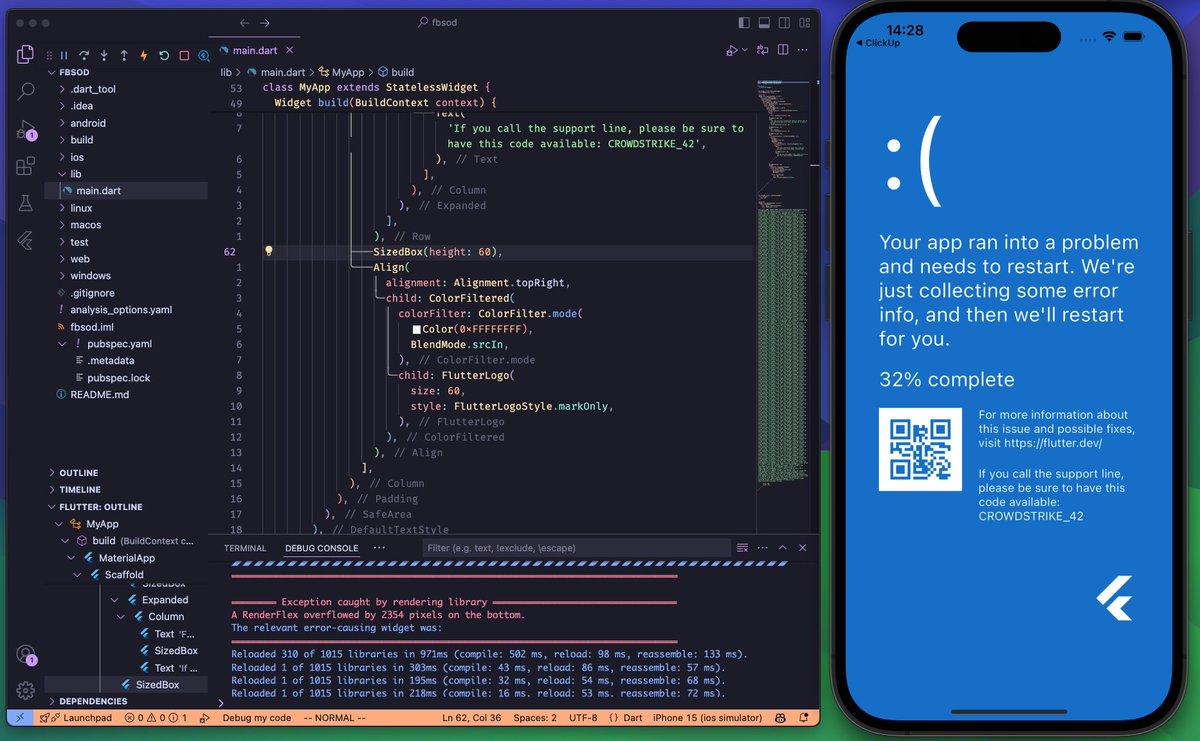The image size is (1200, 741).
Task: Click the Run or Debug play icon
Action: pos(732,50)
